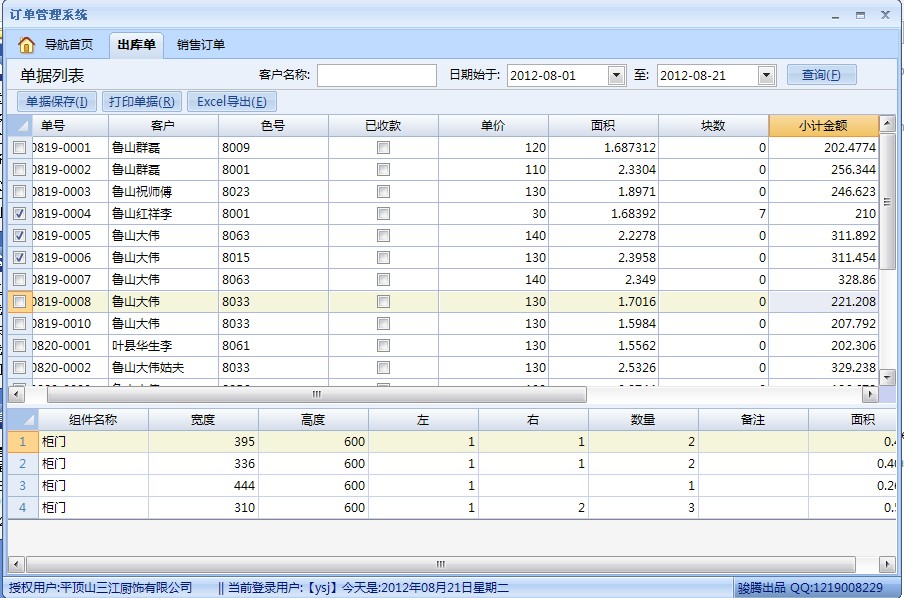904x598 pixels.
Task: Click the upper grid horizontal scrollbar thumb
Action: pyautogui.click(x=316, y=395)
